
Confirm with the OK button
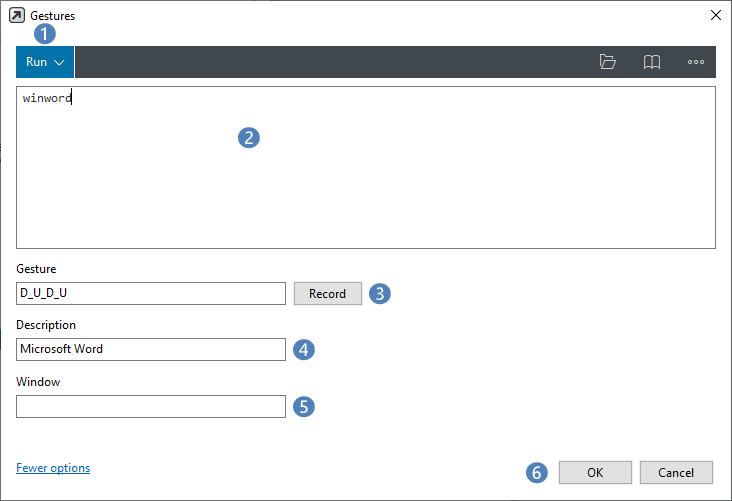point(595,472)
